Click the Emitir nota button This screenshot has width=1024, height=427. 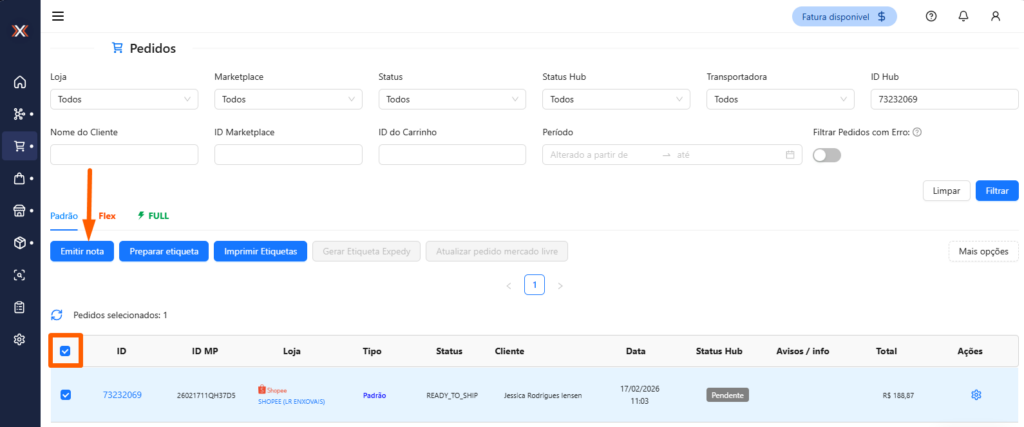coord(82,251)
